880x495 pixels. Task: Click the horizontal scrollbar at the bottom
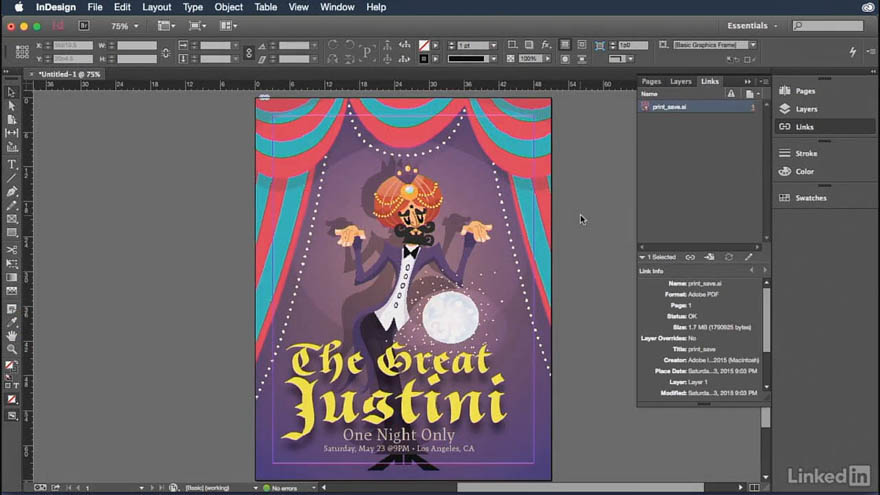[580, 488]
